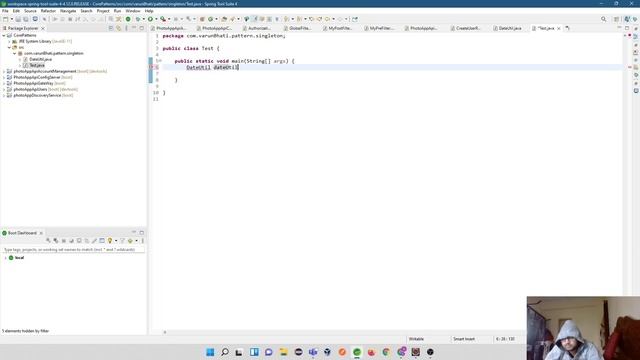Open the Run menu
Screen dimensions: 640x360
click(x=118, y=11)
